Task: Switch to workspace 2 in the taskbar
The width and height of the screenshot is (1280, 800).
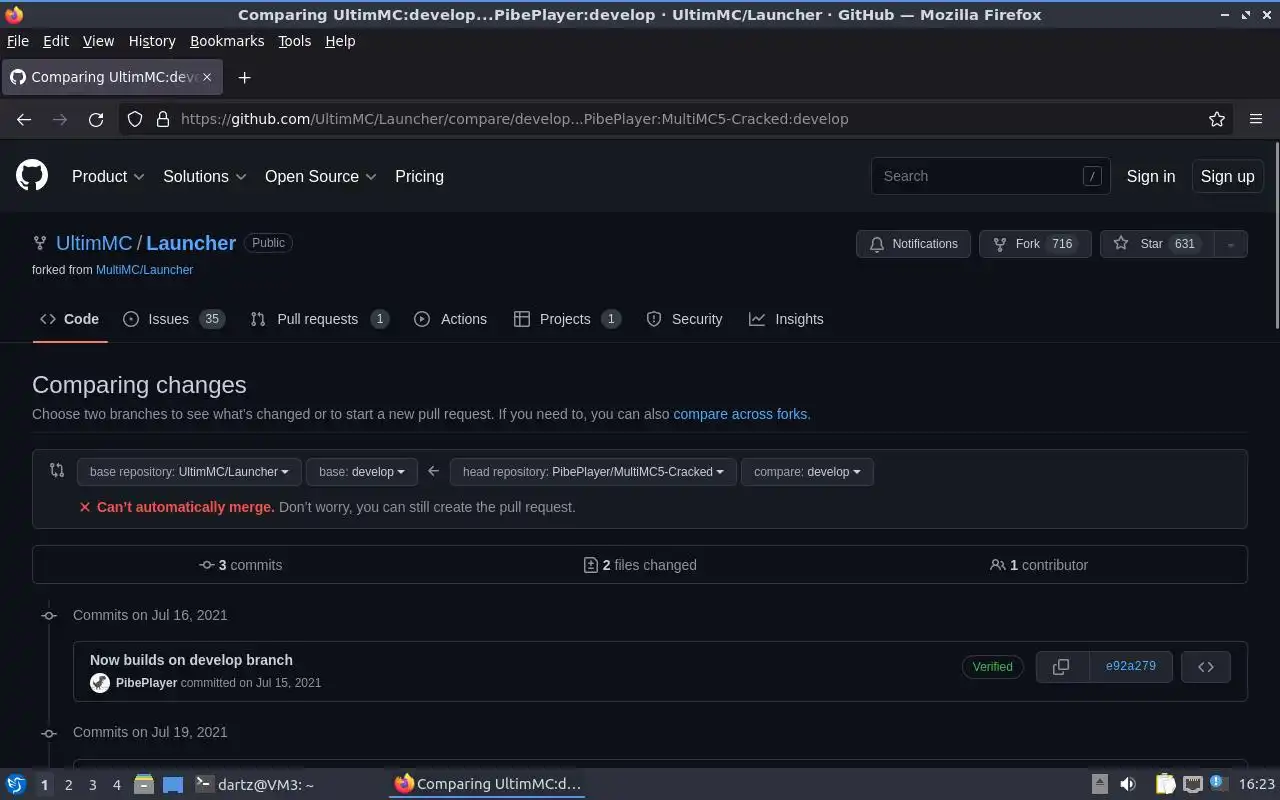Action: pos(68,785)
